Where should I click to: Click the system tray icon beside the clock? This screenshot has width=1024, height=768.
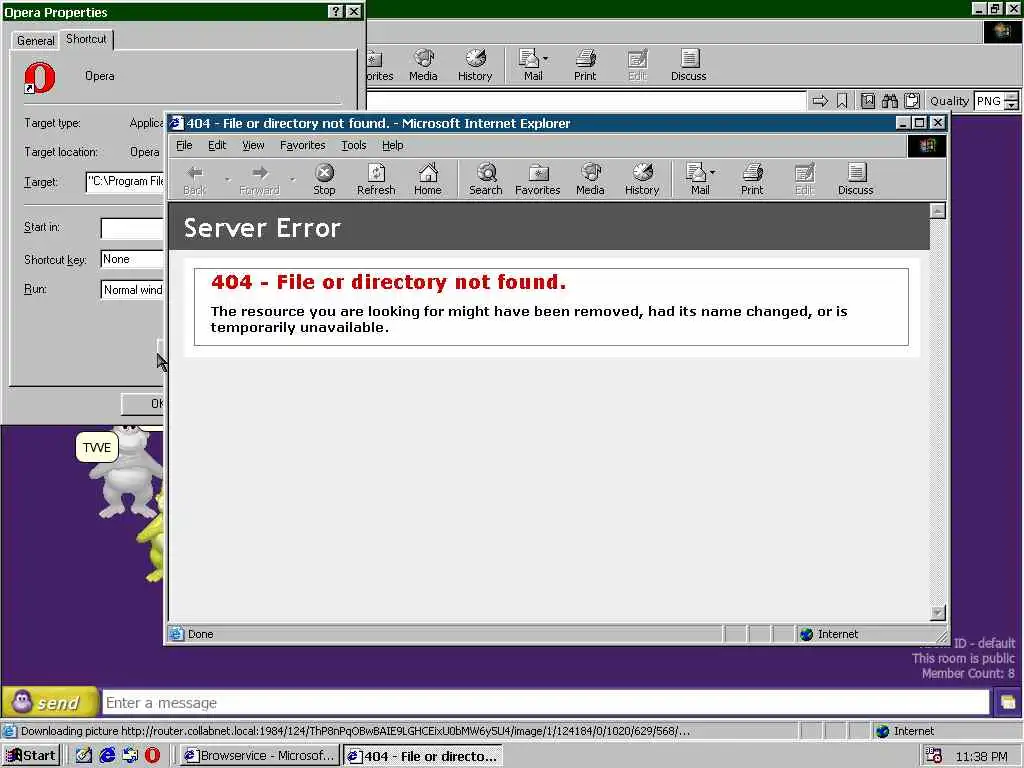tap(934, 756)
